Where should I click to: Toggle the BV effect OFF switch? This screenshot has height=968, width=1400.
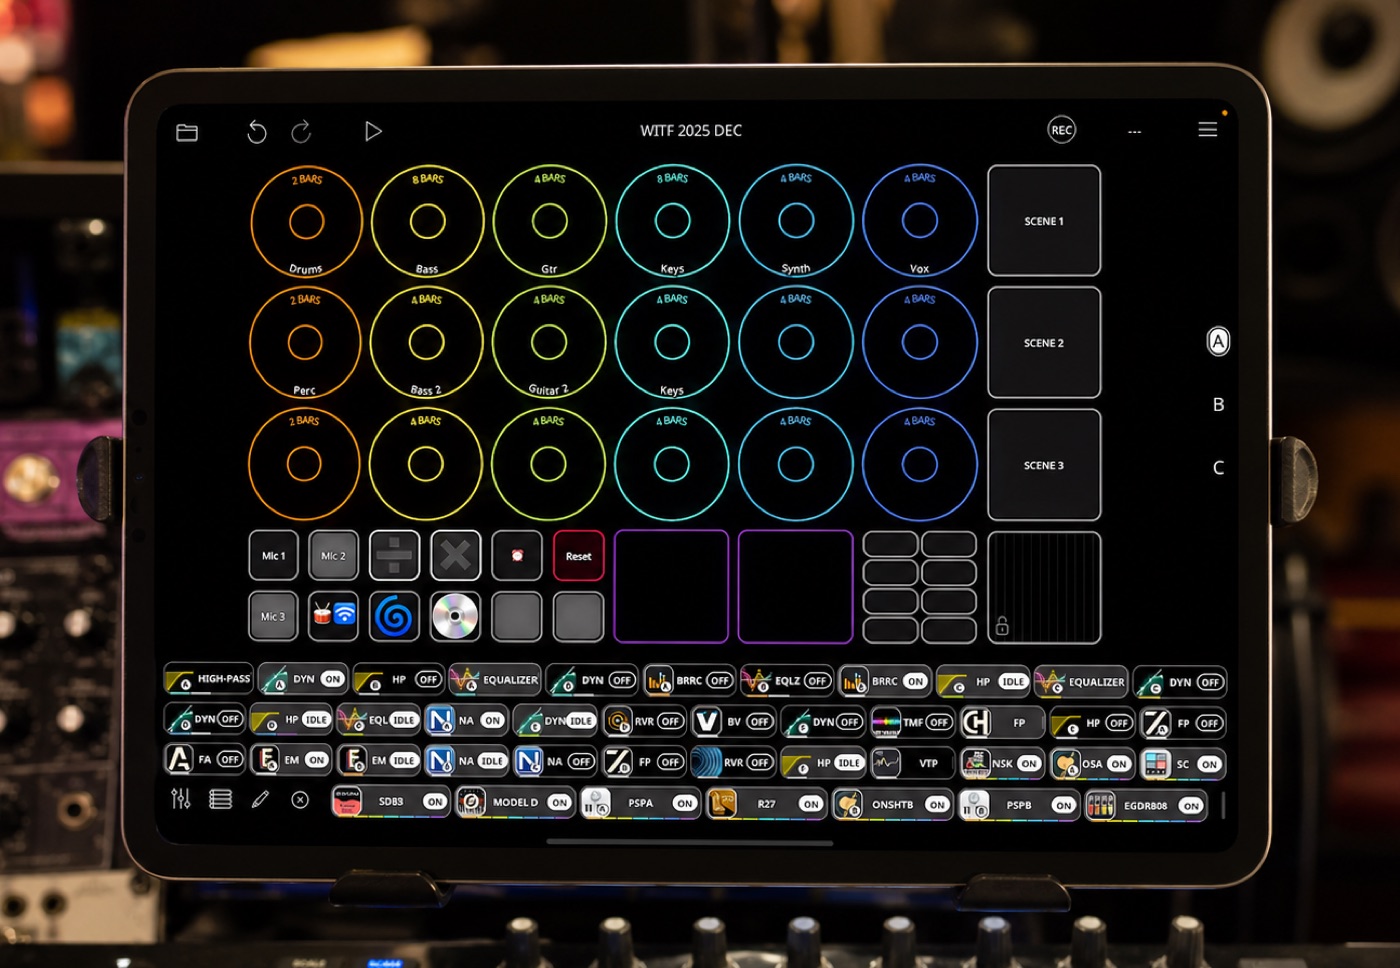[759, 721]
